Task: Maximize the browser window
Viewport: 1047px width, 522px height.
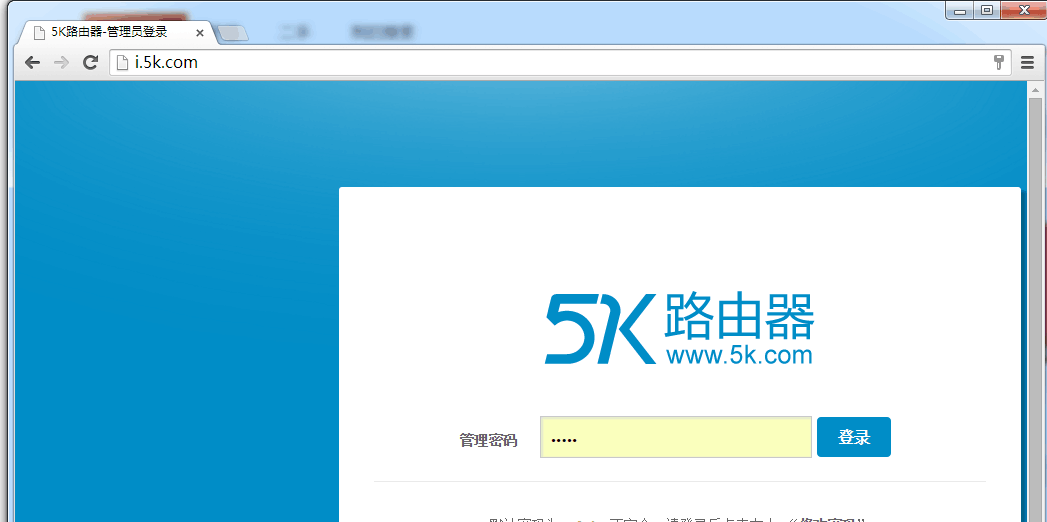Action: (986, 10)
